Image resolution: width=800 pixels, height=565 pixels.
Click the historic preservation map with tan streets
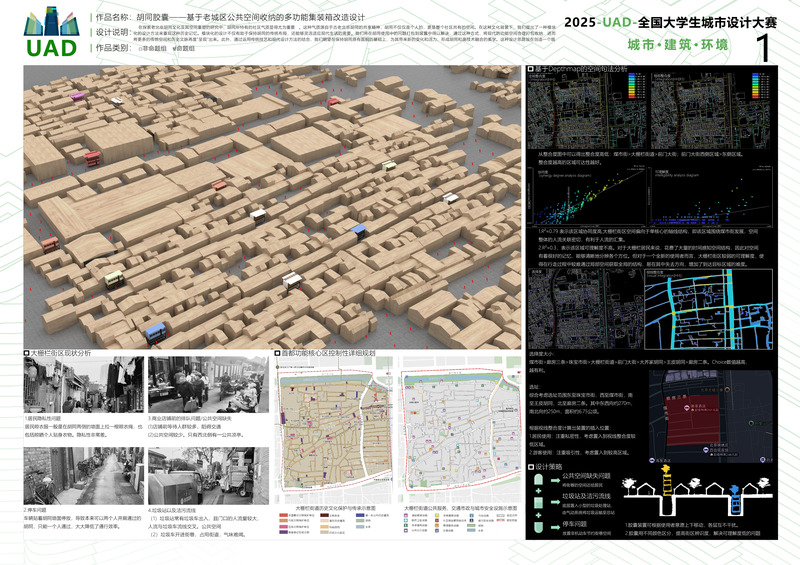tap(335, 436)
